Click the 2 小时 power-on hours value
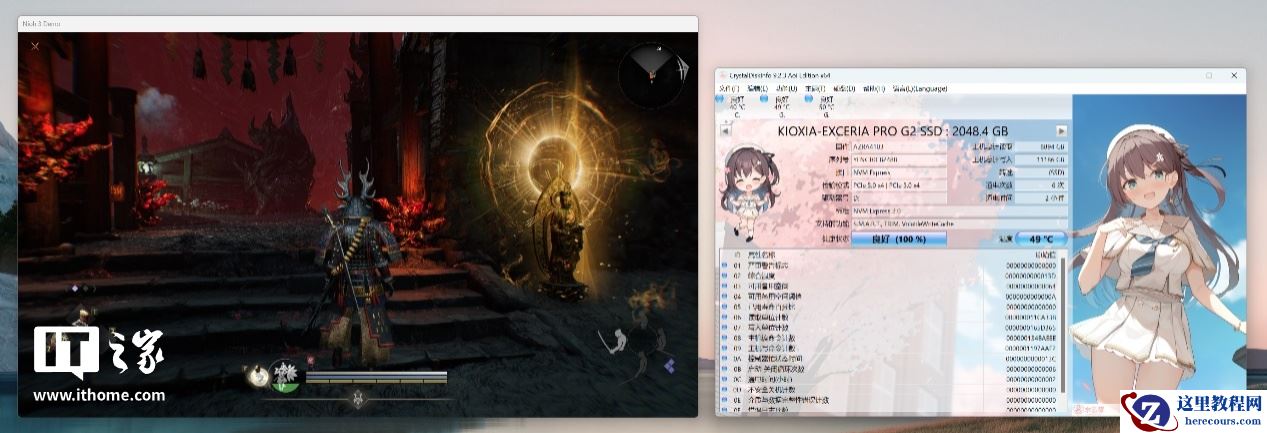1267x433 pixels. click(1042, 198)
